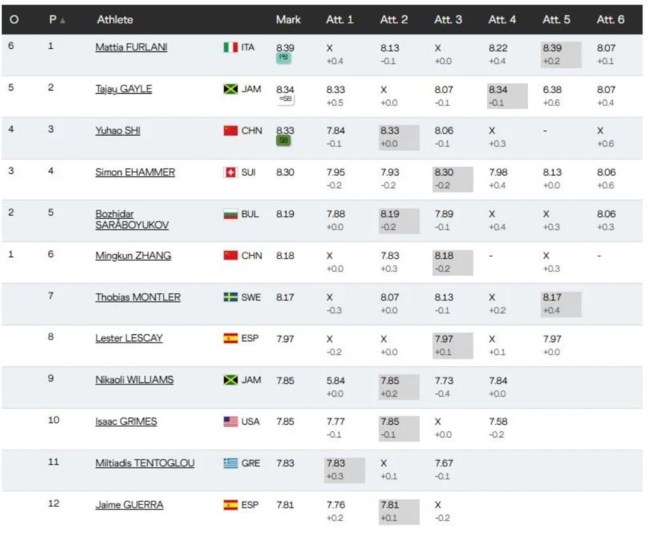This screenshot has height=541, width=650.
Task: Click the SB badge under Yuhao SHI's mark
Action: pos(284,141)
